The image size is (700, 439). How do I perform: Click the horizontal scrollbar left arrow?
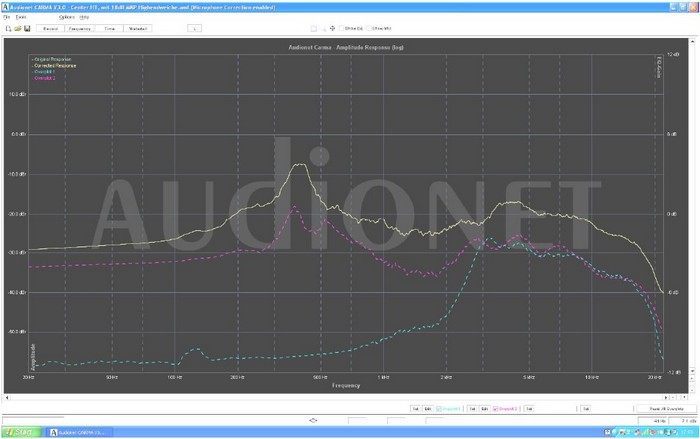tap(7, 397)
